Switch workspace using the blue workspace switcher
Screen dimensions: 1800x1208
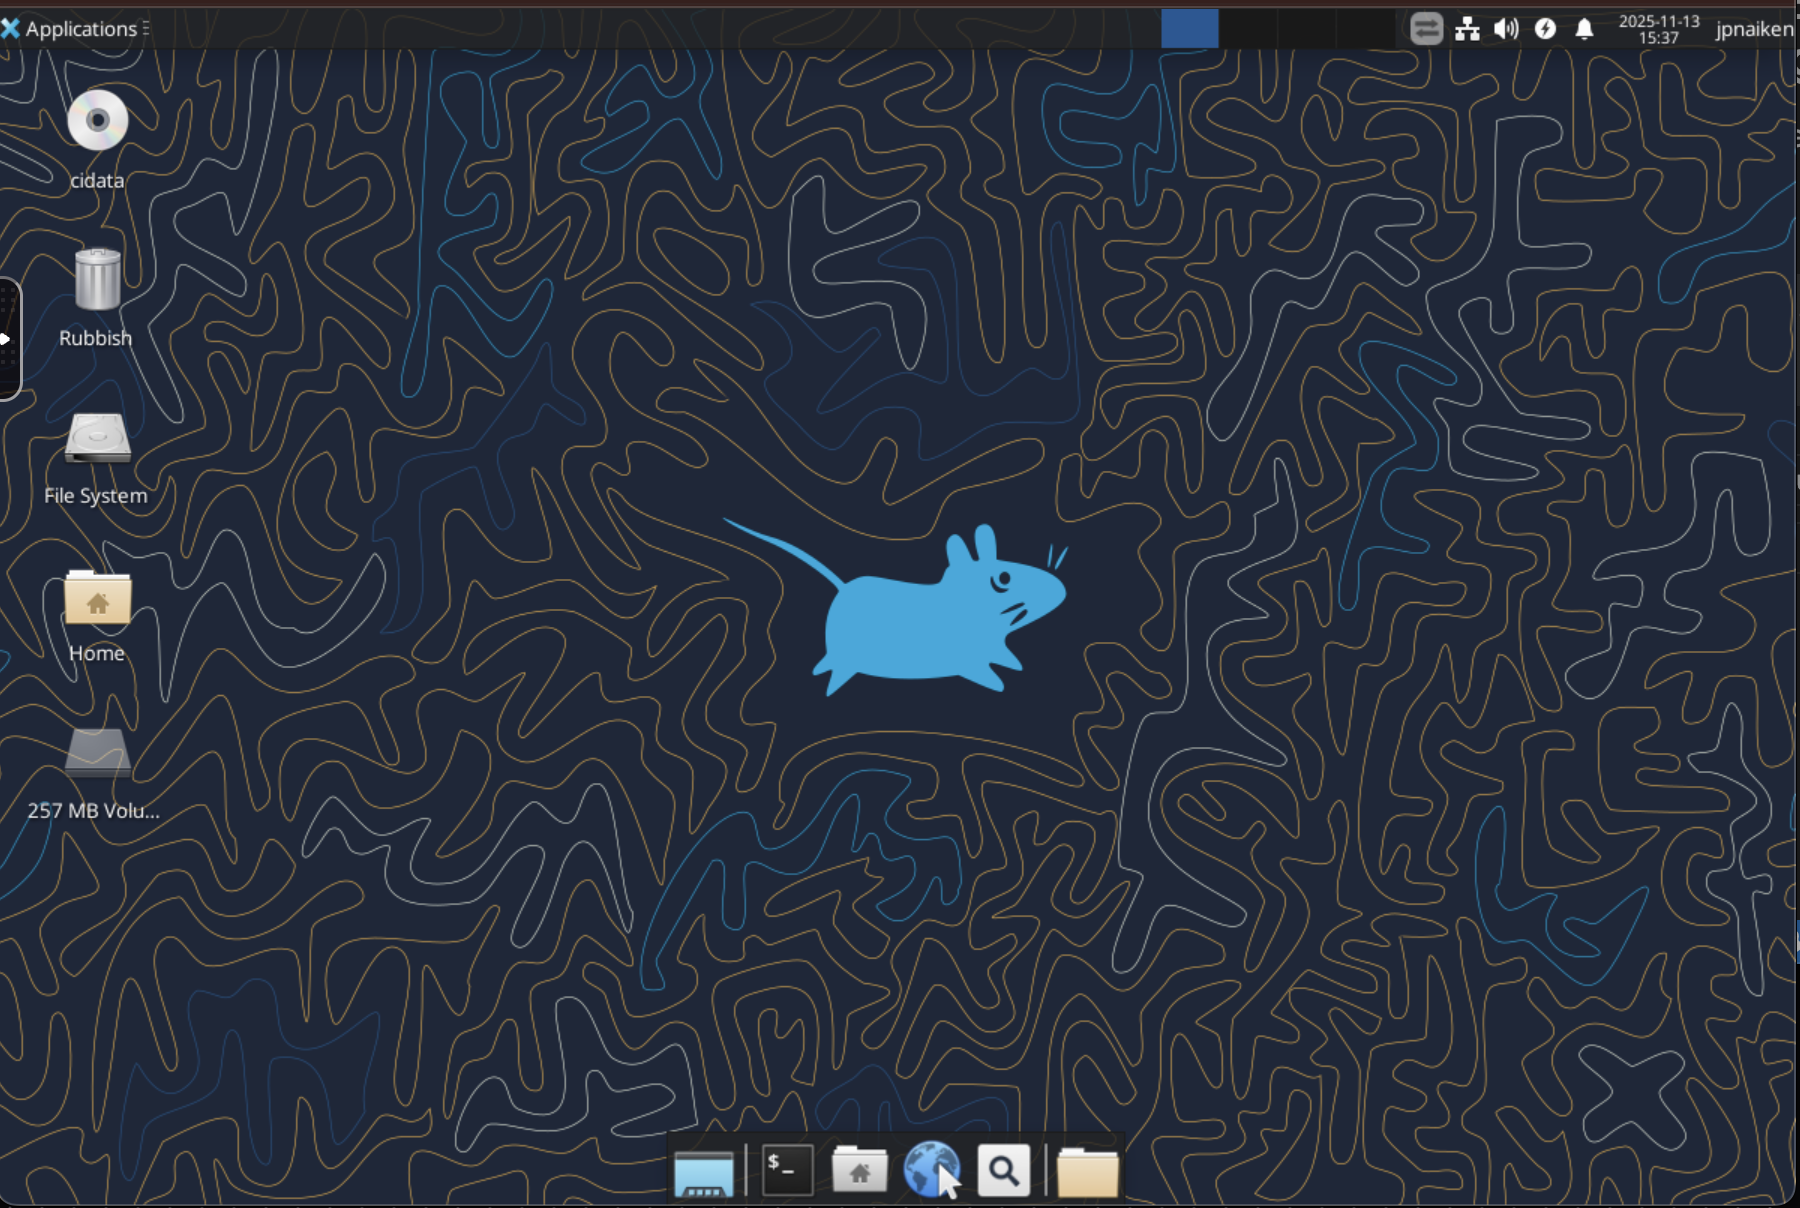[1190, 28]
